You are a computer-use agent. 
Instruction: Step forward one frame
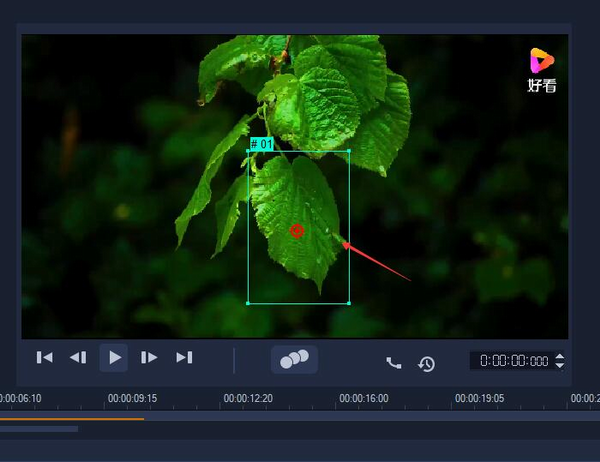(149, 357)
